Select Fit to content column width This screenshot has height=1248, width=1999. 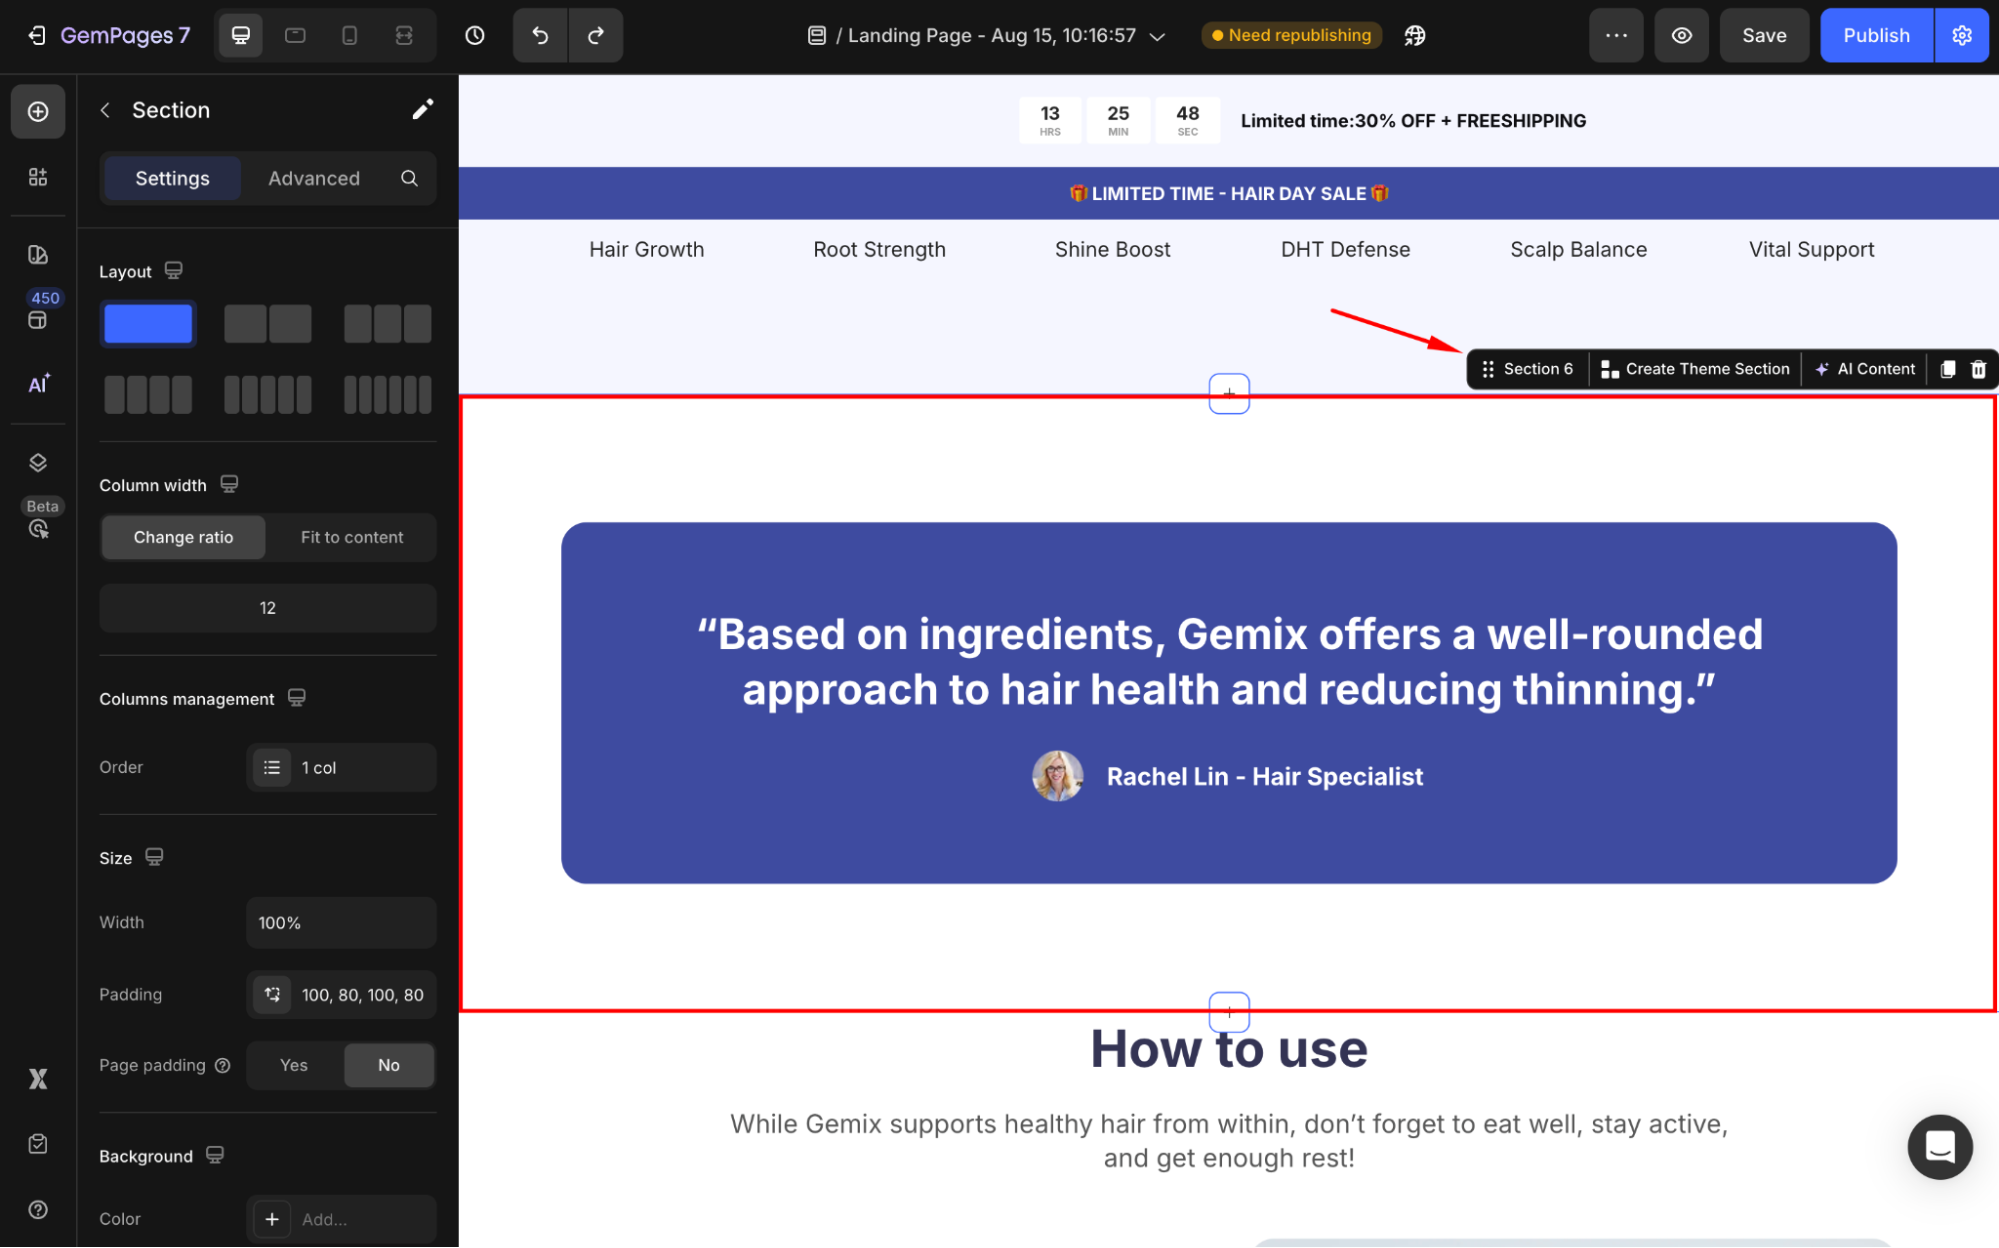(352, 537)
